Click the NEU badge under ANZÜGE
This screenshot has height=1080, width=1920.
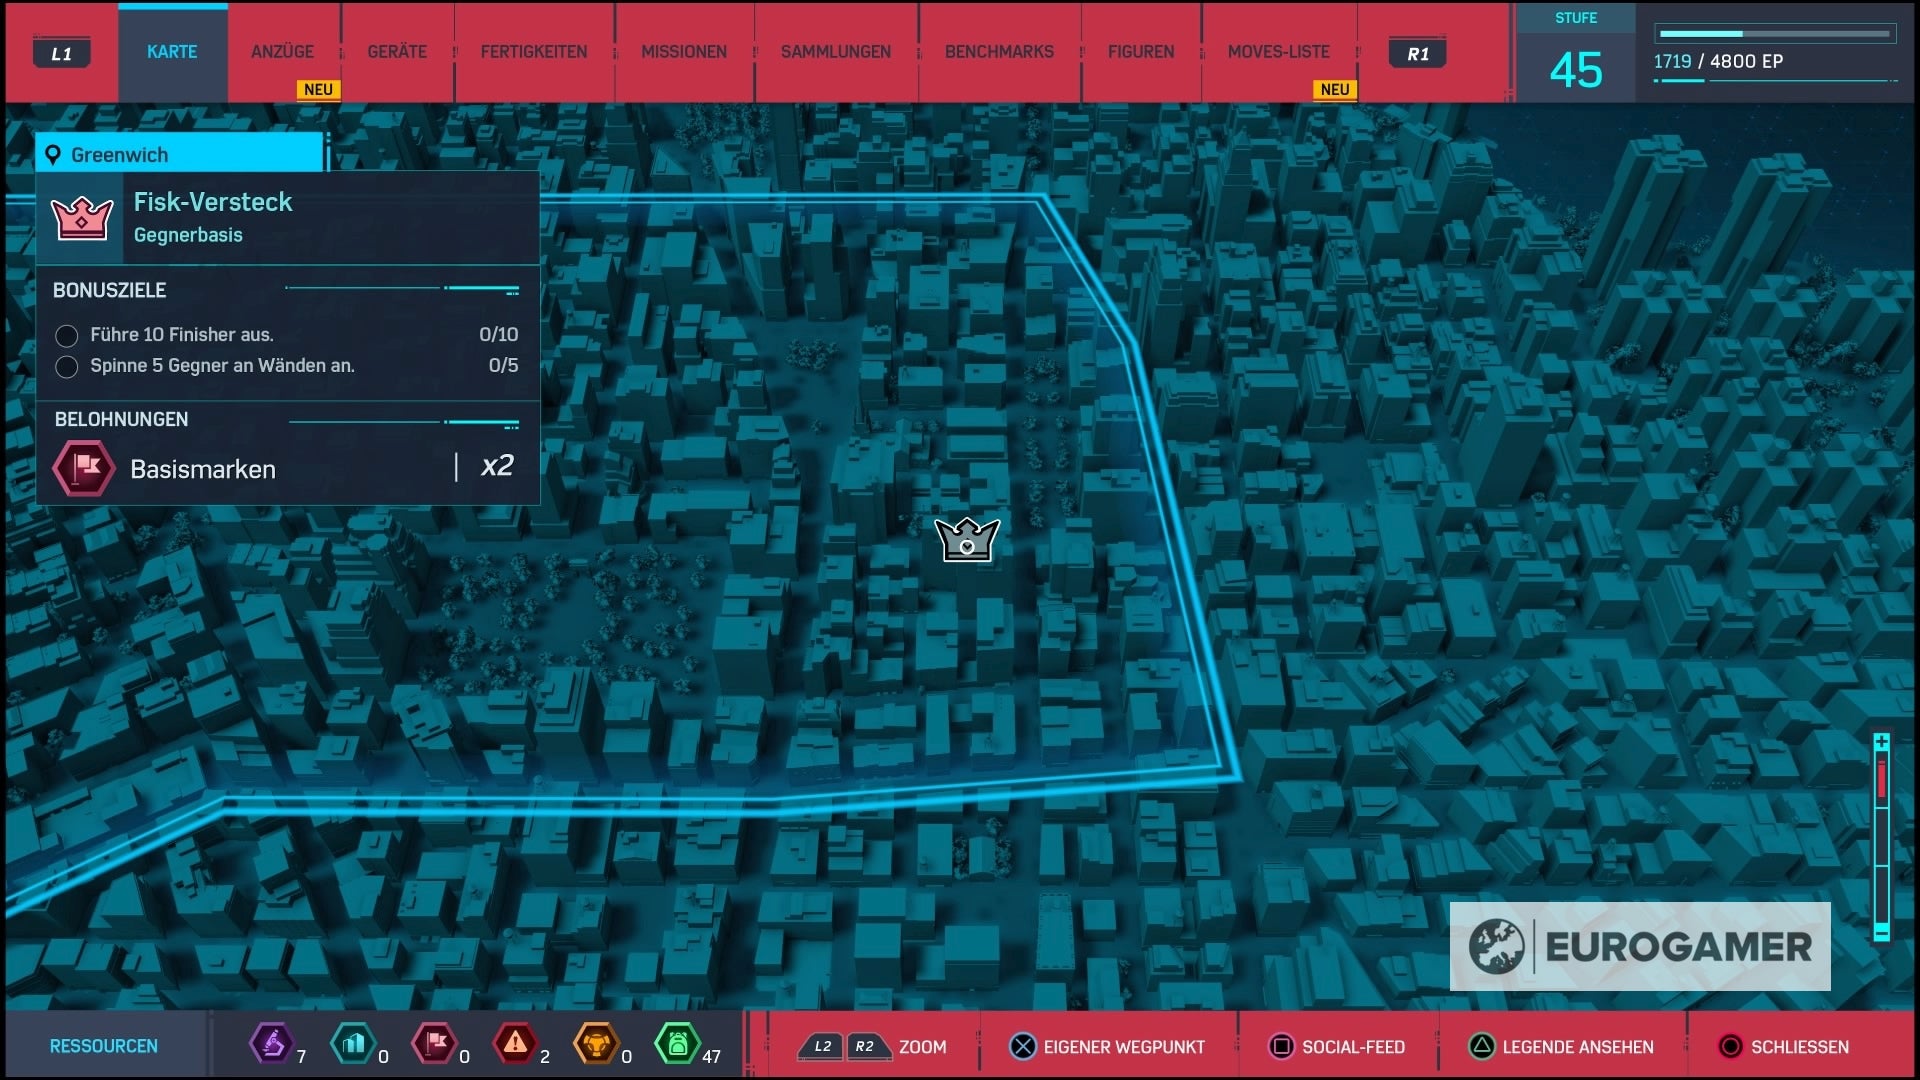coord(318,90)
